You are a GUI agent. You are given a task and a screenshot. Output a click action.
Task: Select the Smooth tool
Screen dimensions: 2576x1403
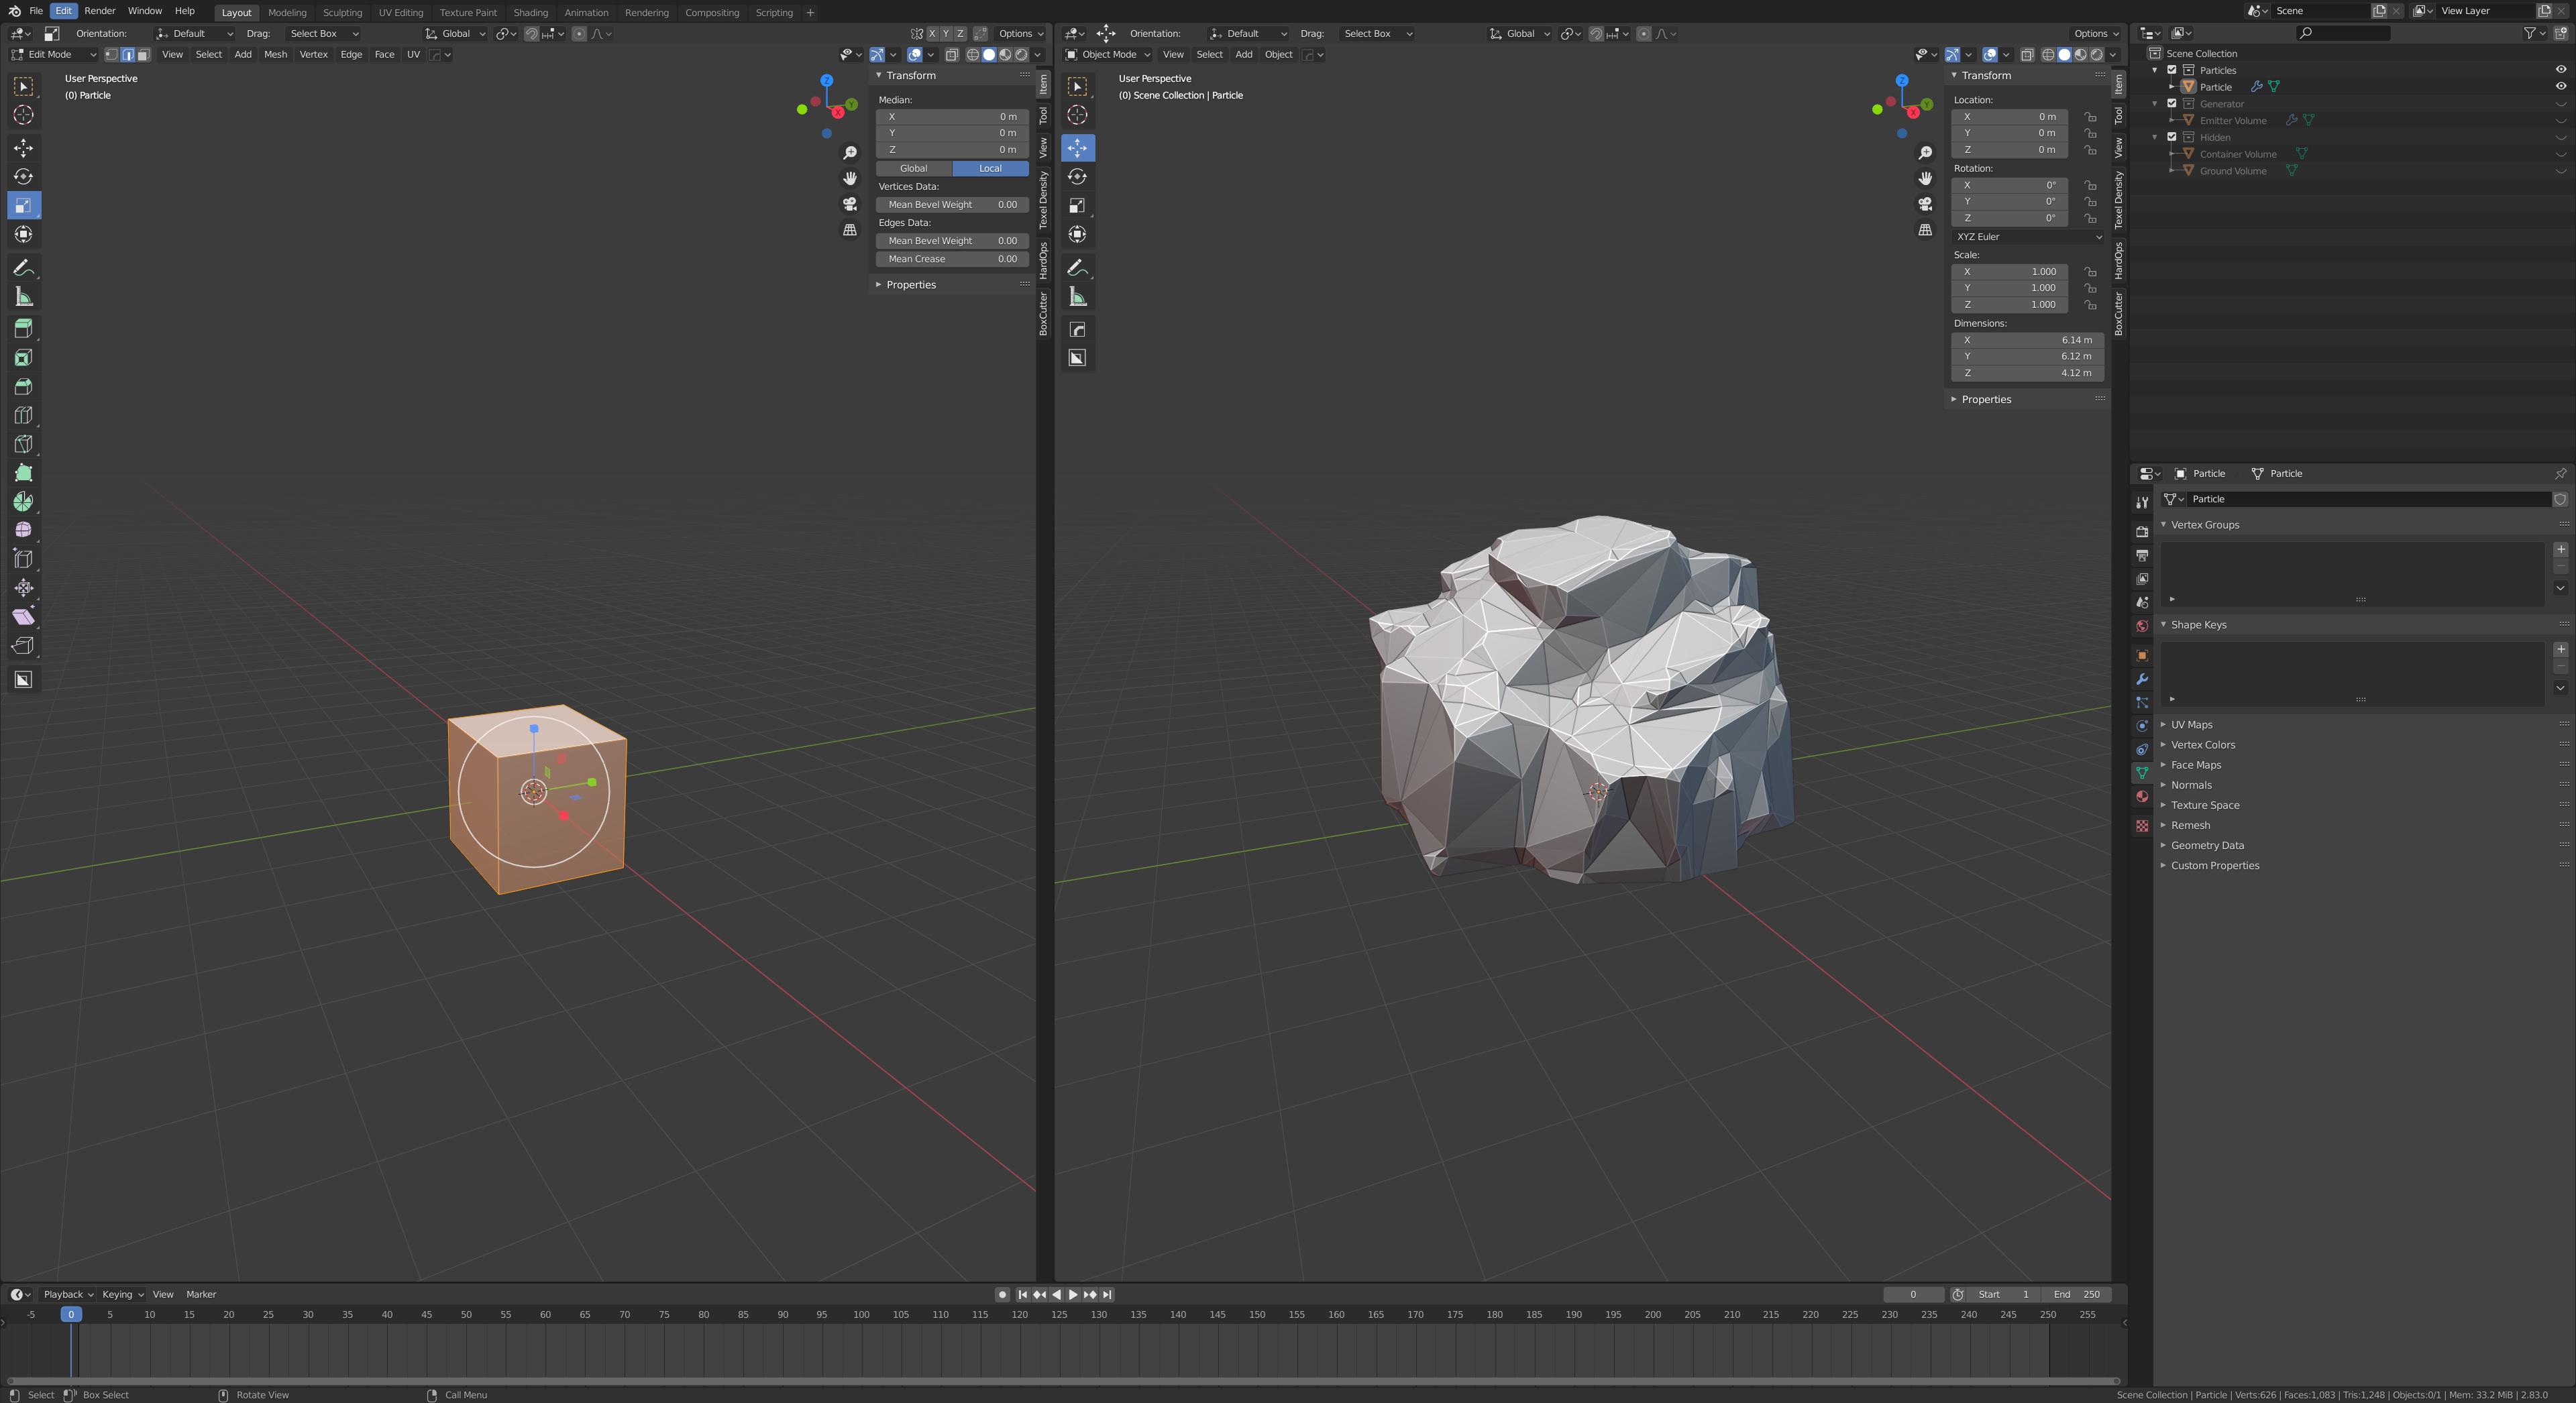pyautogui.click(x=23, y=530)
